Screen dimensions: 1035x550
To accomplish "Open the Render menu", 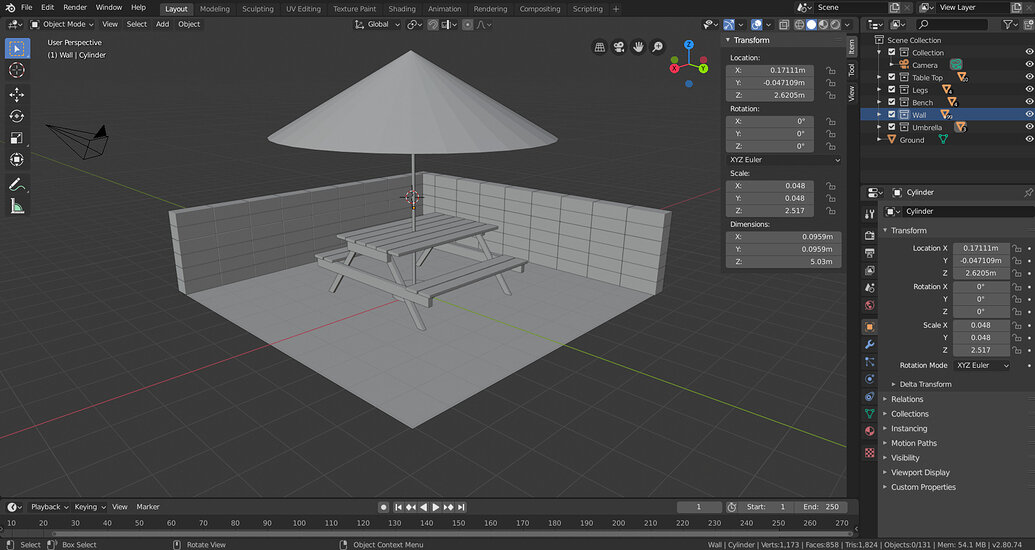I will pos(75,7).
